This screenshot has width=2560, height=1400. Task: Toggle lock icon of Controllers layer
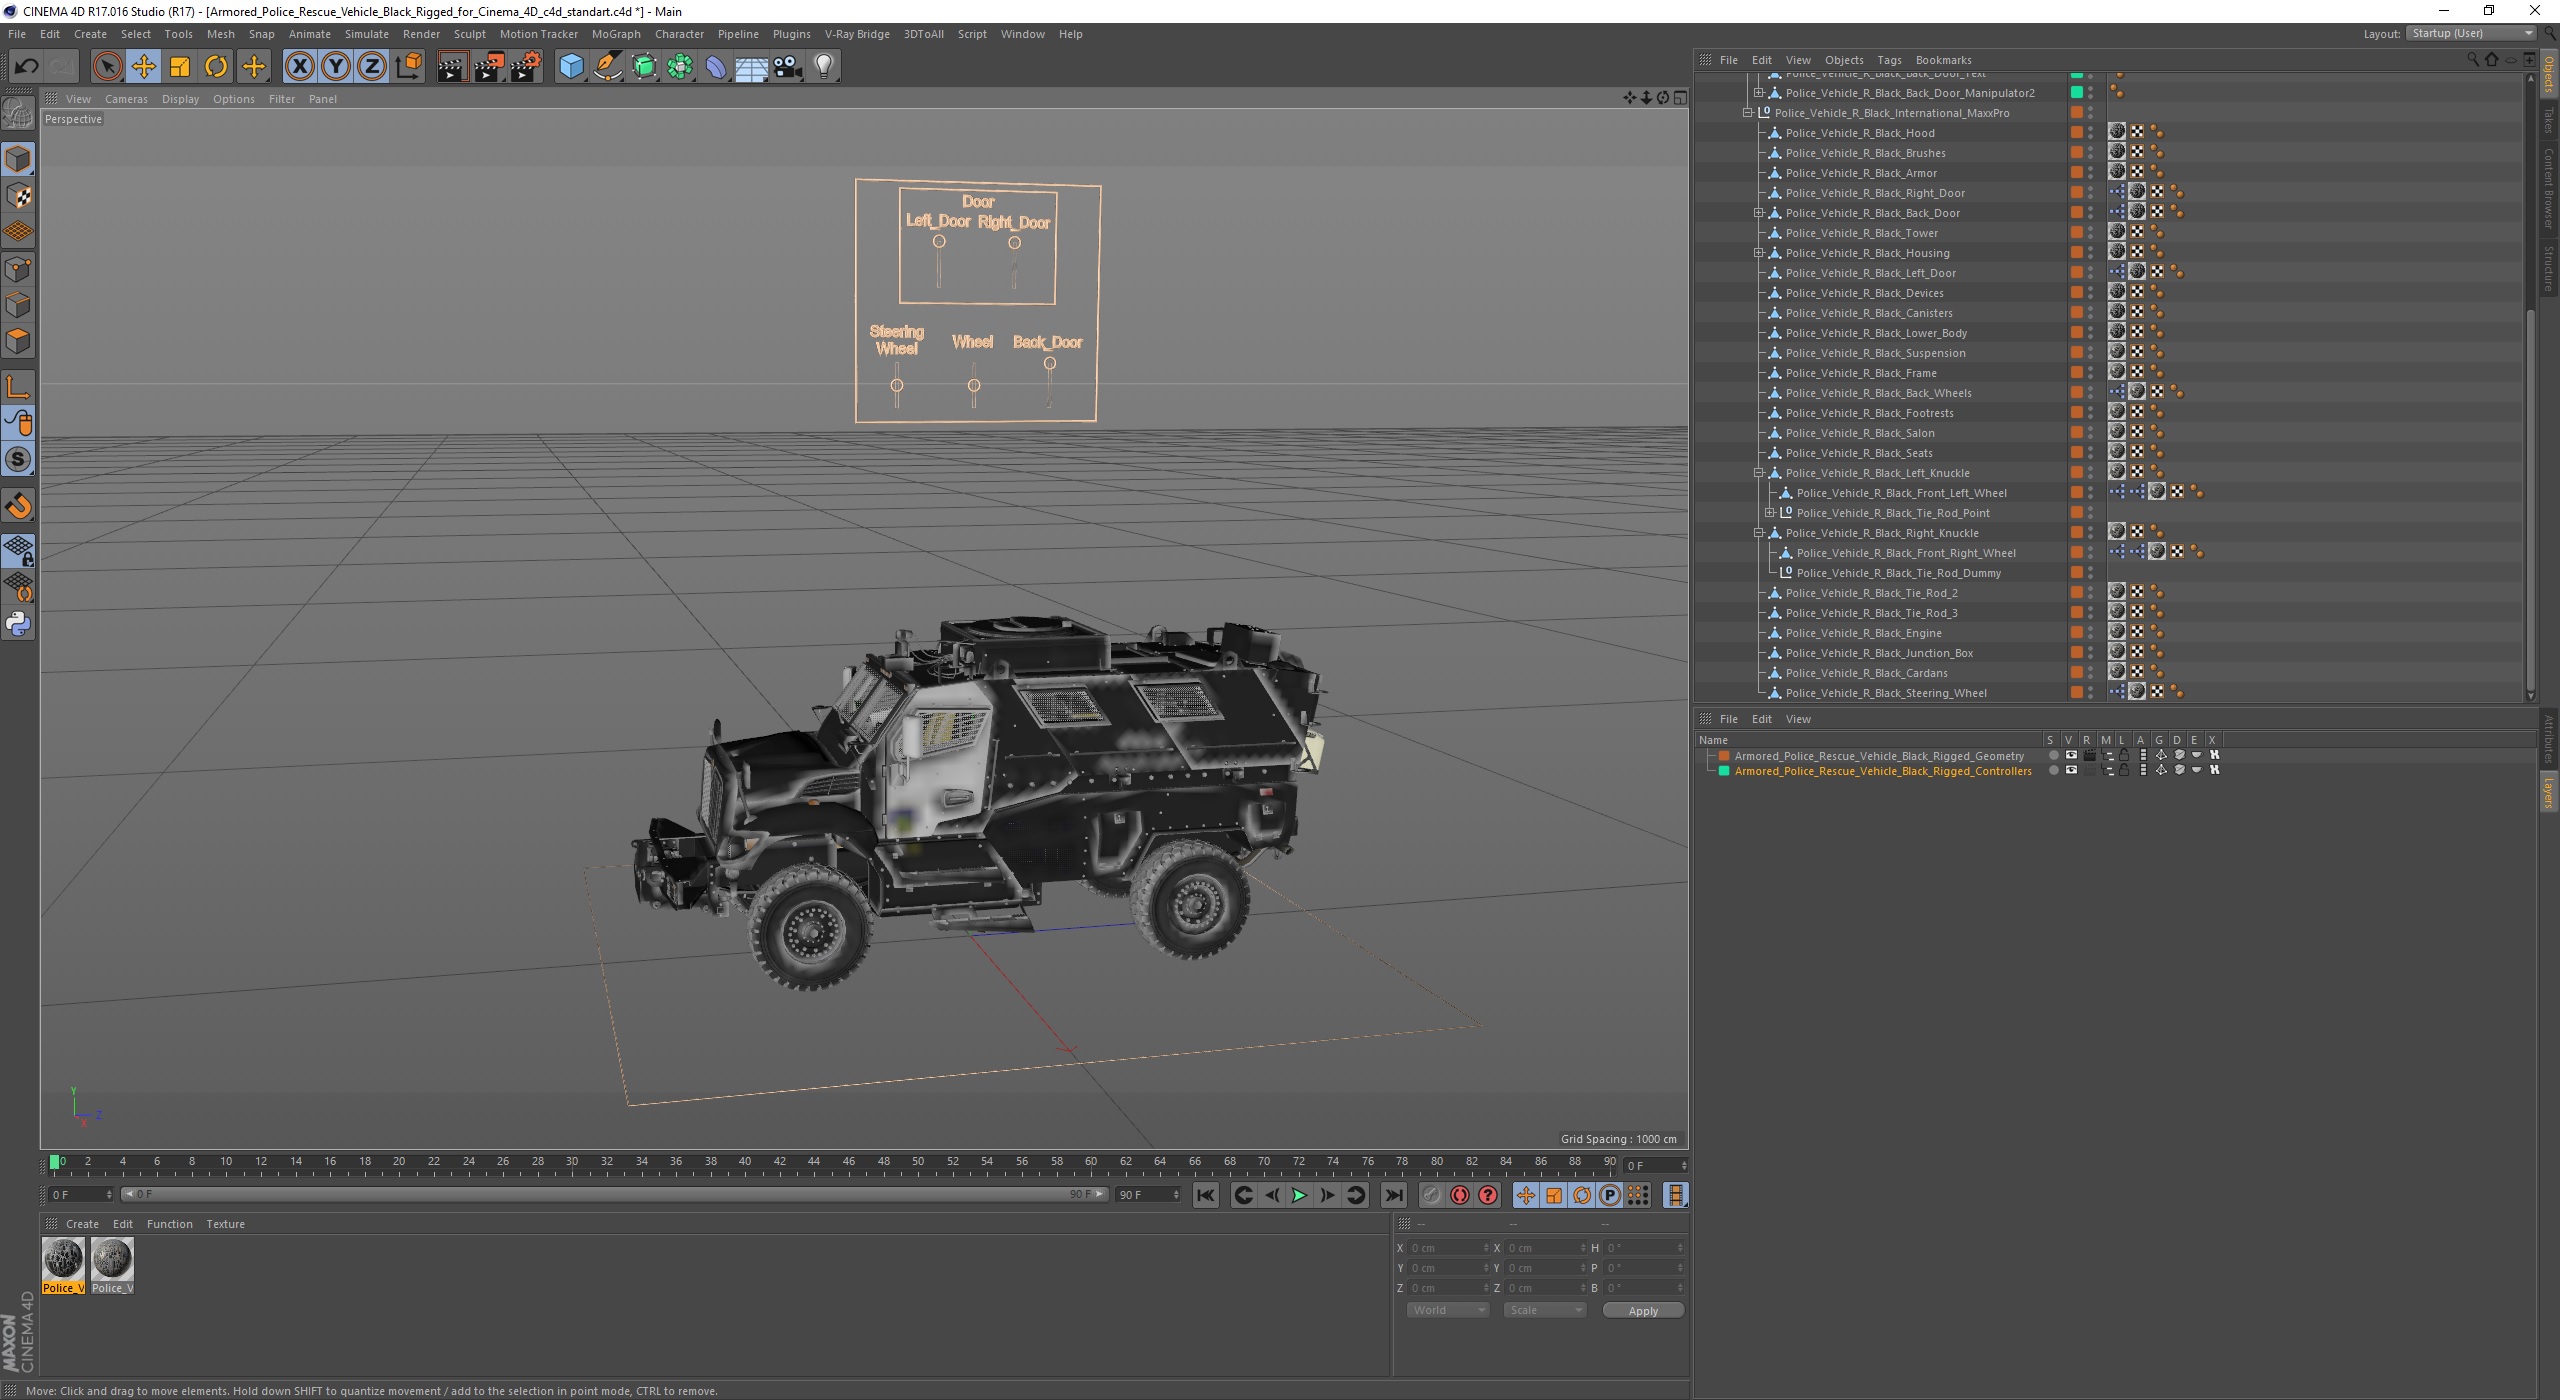(2124, 770)
